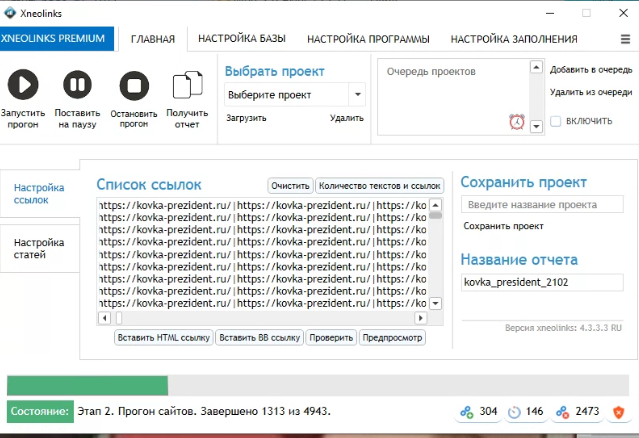The height and width of the screenshot is (438, 639).
Task: Click links list scroll right arrow
Action: (x=420, y=318)
